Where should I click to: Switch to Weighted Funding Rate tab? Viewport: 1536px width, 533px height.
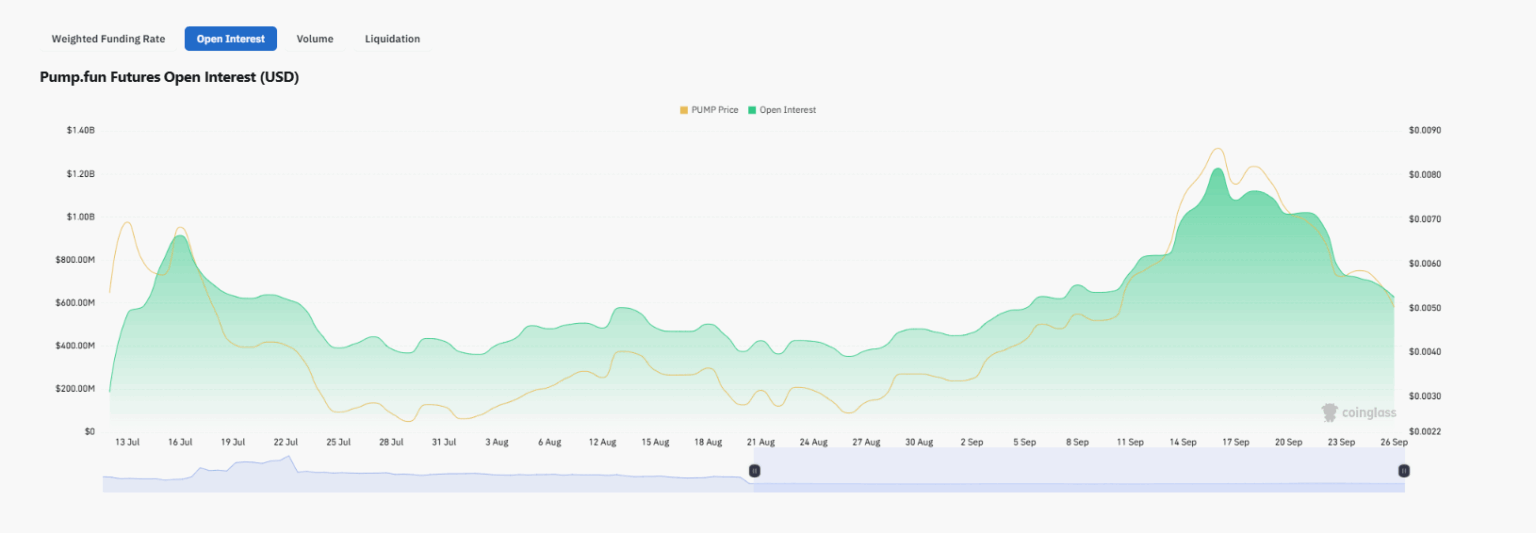click(x=108, y=39)
